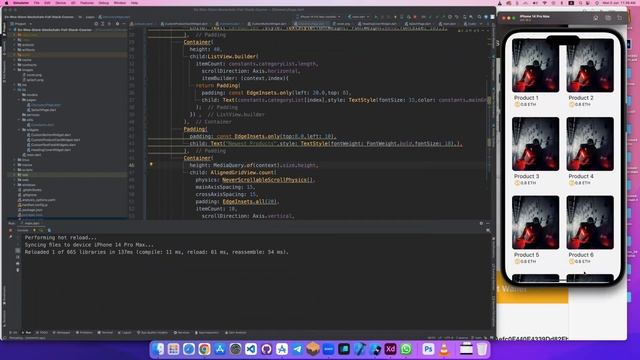640x360 pixels.
Task: Expand the images folder in project tree
Action: point(15,70)
